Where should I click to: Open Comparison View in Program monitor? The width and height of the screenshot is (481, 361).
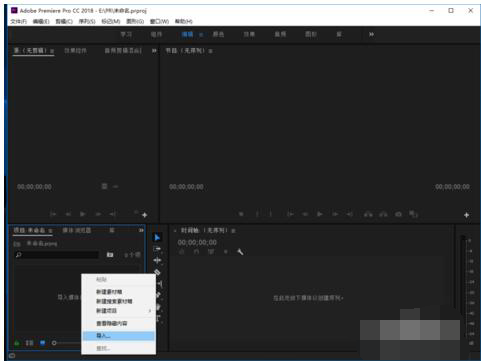click(414, 214)
